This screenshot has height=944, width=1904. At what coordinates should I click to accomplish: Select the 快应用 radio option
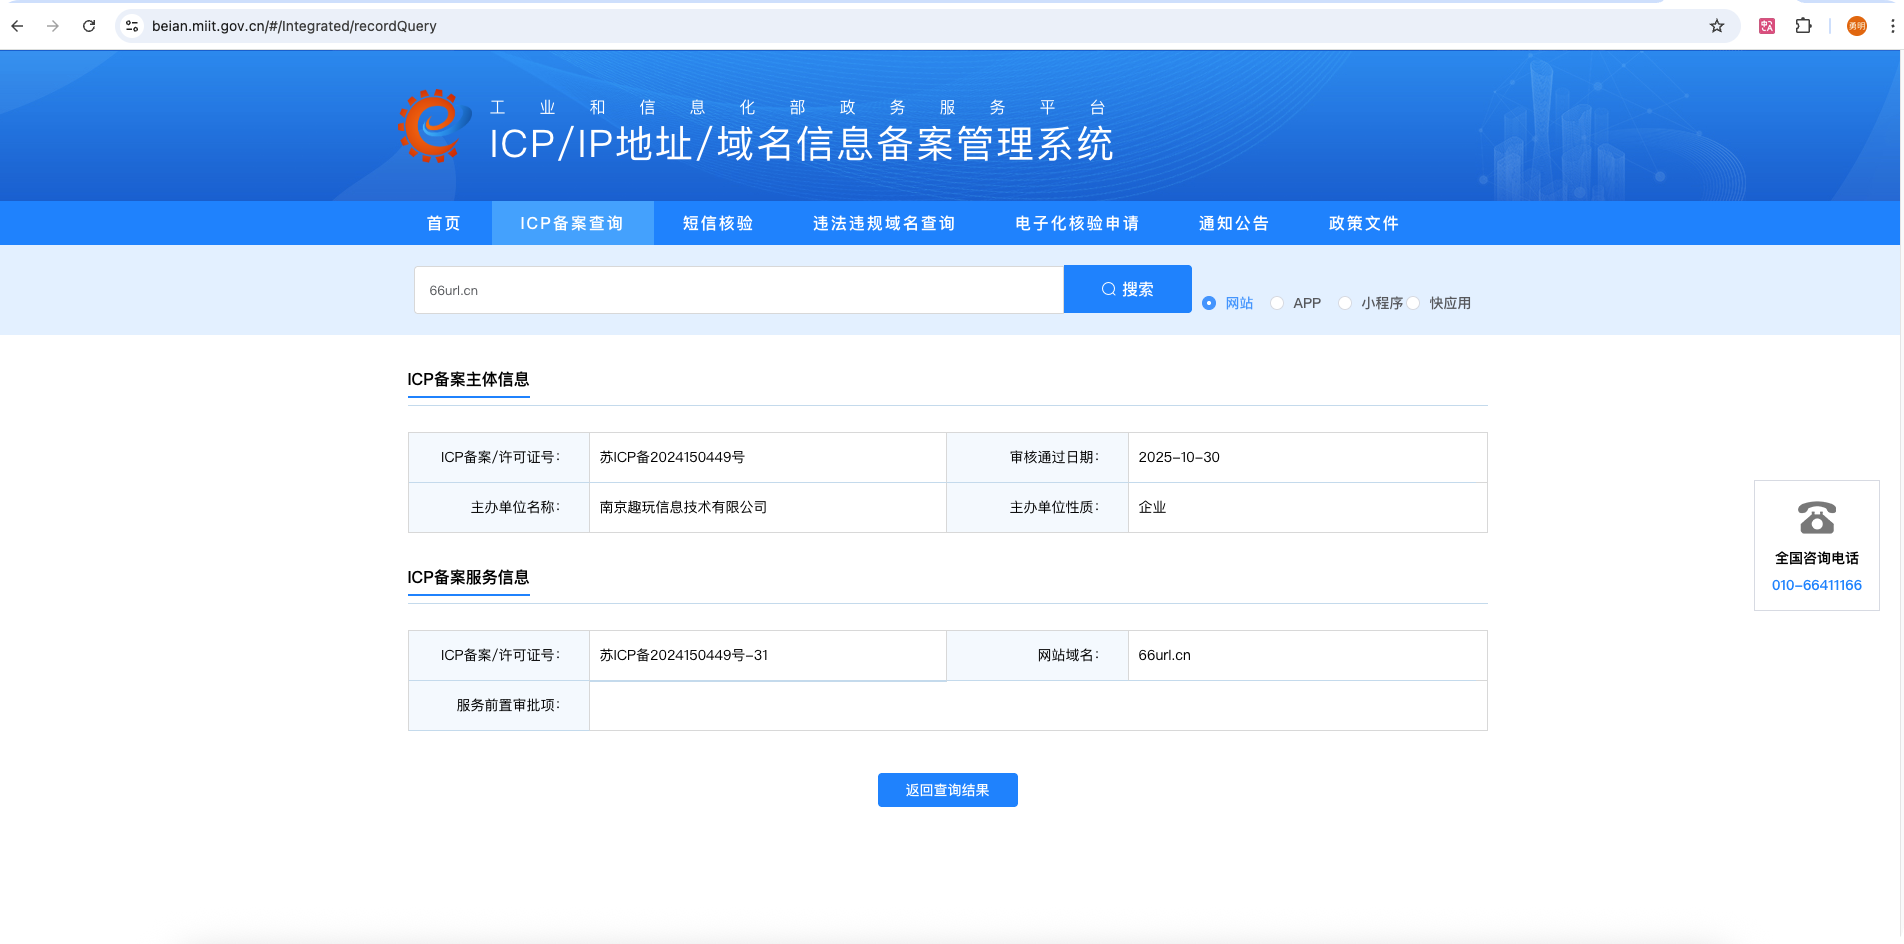pos(1413,303)
